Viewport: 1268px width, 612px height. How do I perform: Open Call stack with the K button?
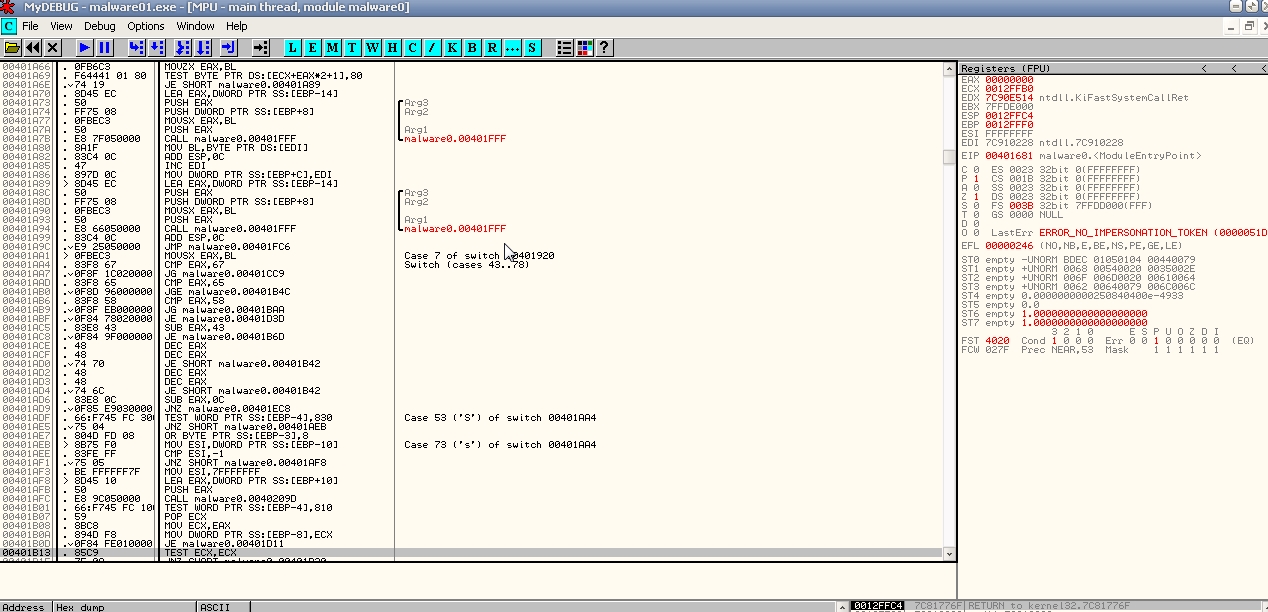coord(452,48)
